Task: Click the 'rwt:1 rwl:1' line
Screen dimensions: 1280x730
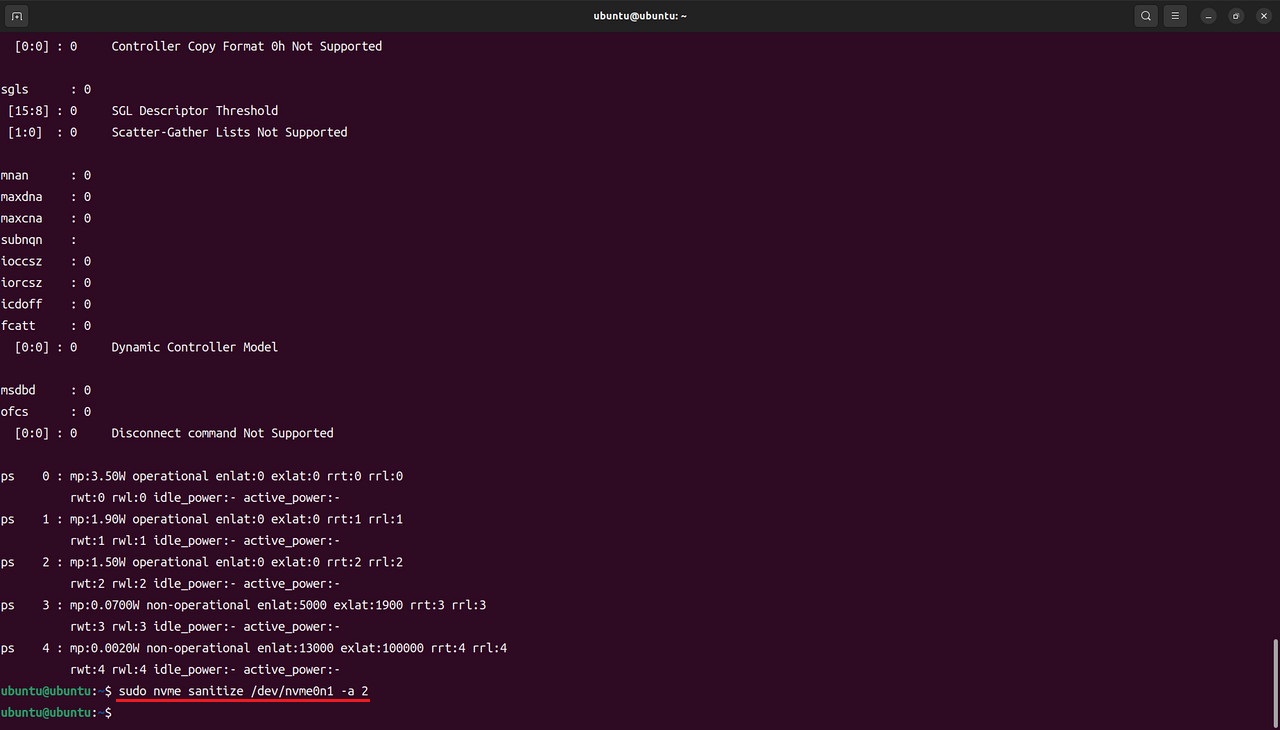Action: coord(205,541)
